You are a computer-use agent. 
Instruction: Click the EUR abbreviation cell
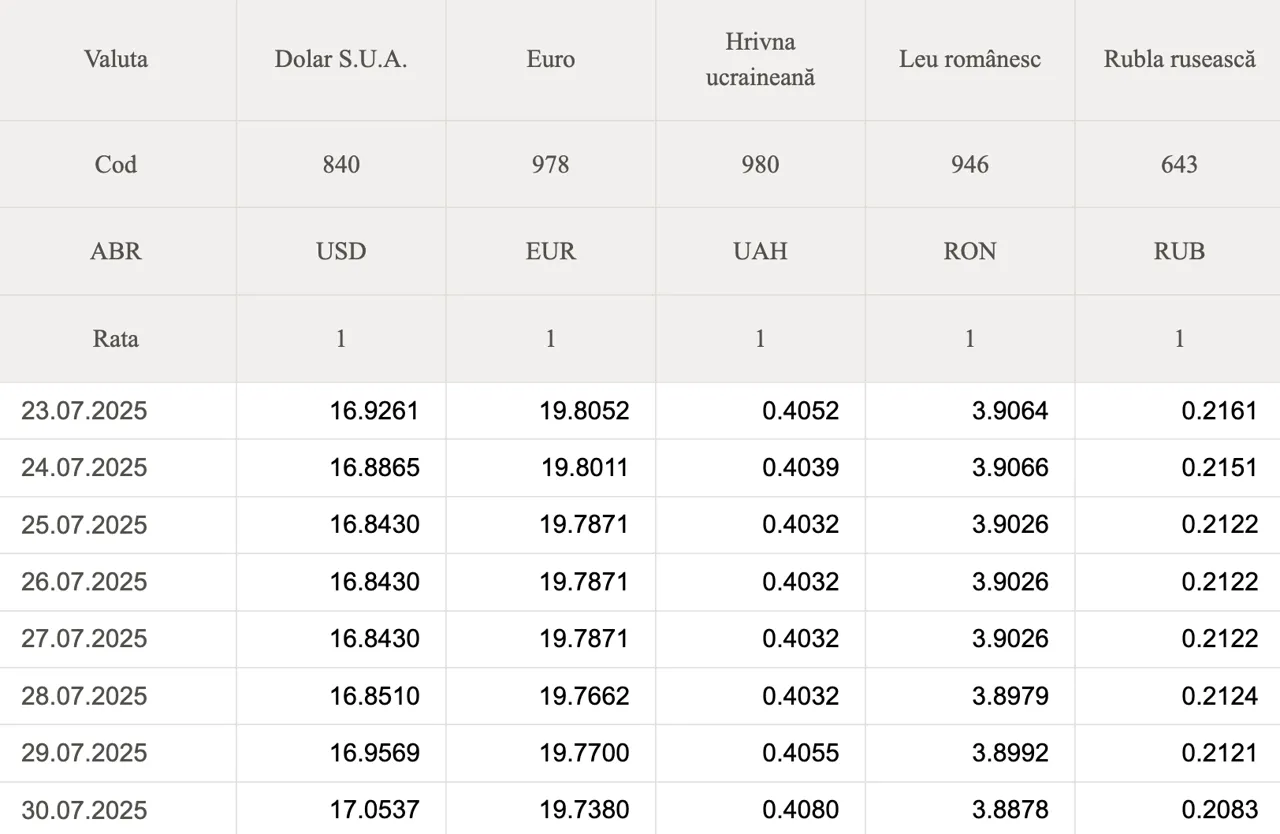click(x=551, y=251)
